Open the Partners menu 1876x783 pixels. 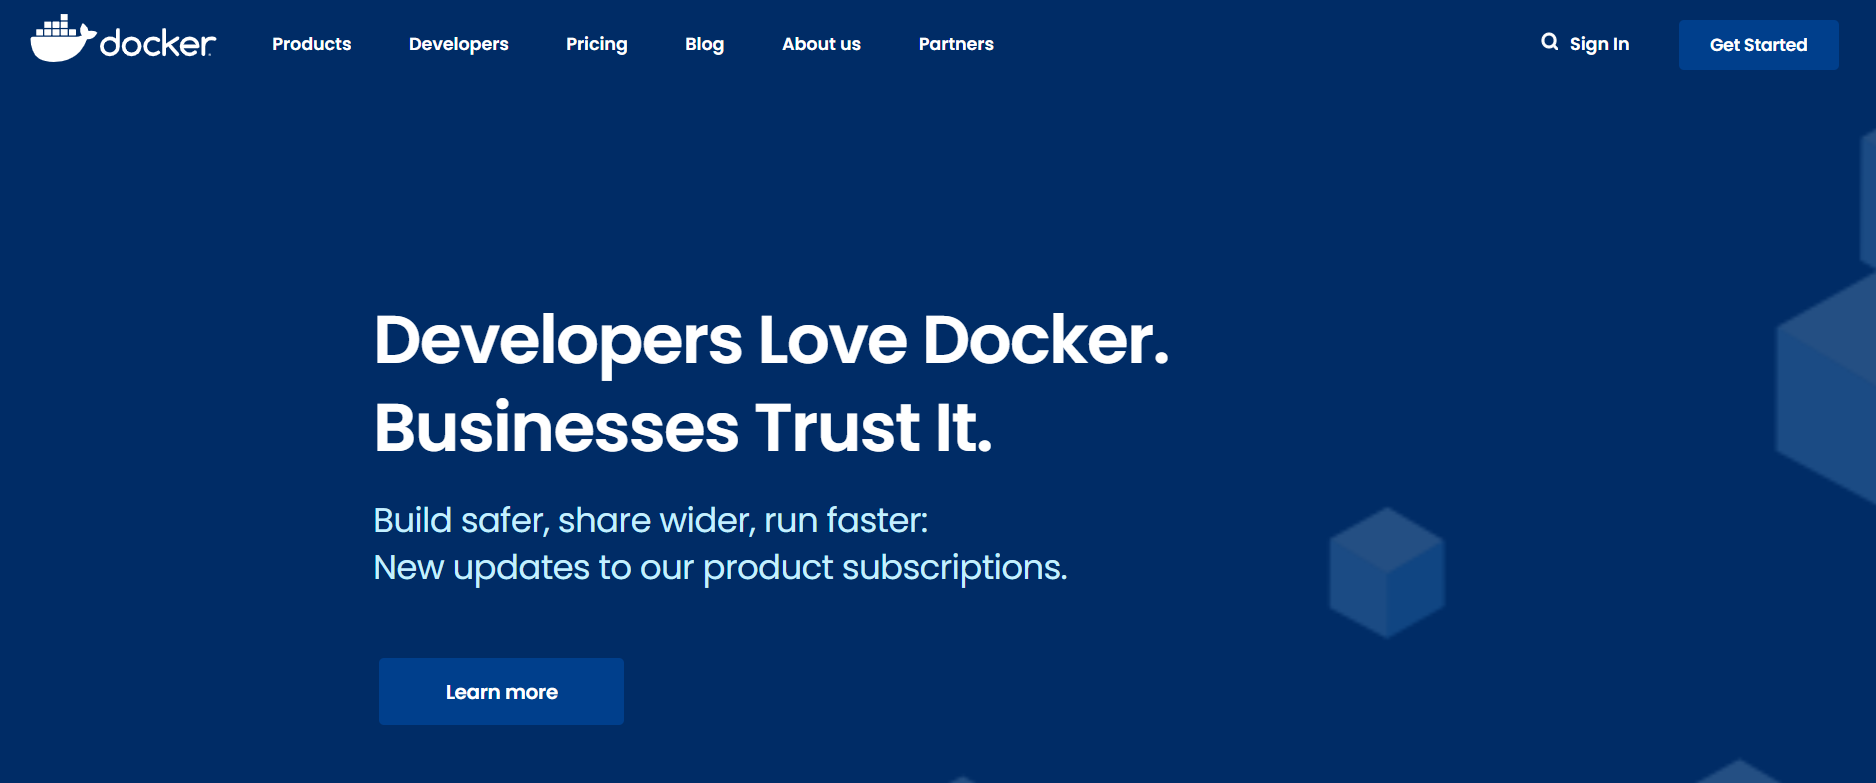(x=956, y=44)
